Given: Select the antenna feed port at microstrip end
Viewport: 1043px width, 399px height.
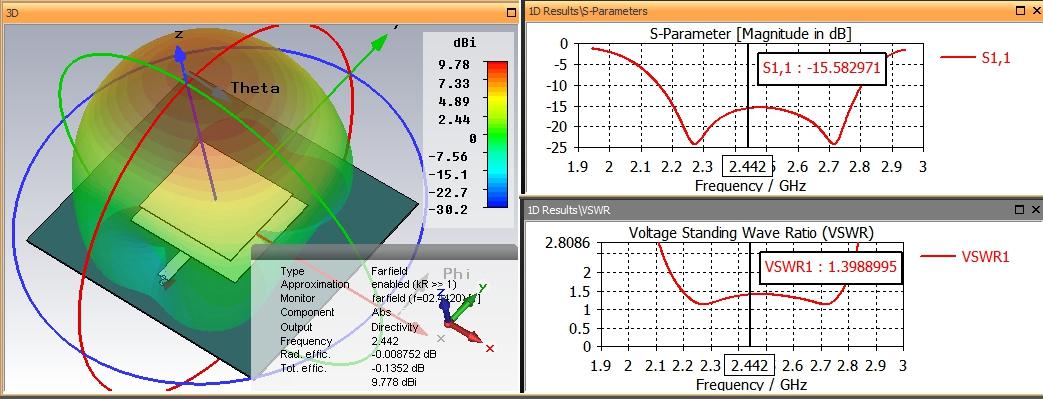Looking at the screenshot, I should pyautogui.click(x=164, y=279).
